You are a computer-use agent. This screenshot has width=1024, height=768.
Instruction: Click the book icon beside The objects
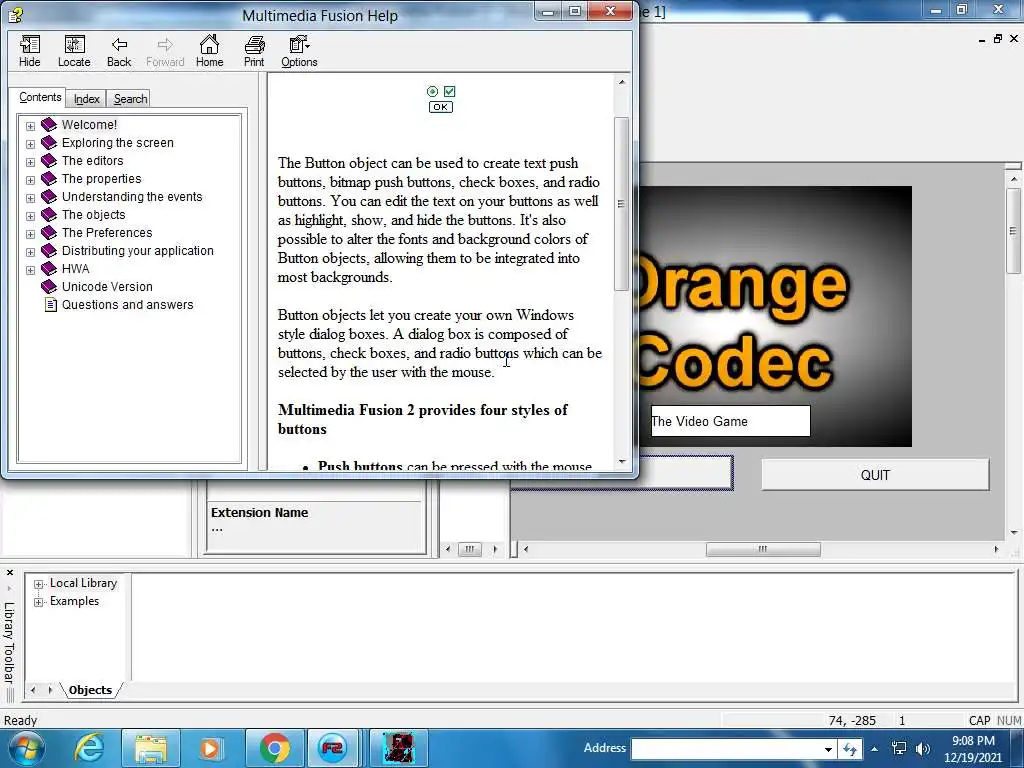(x=49, y=214)
